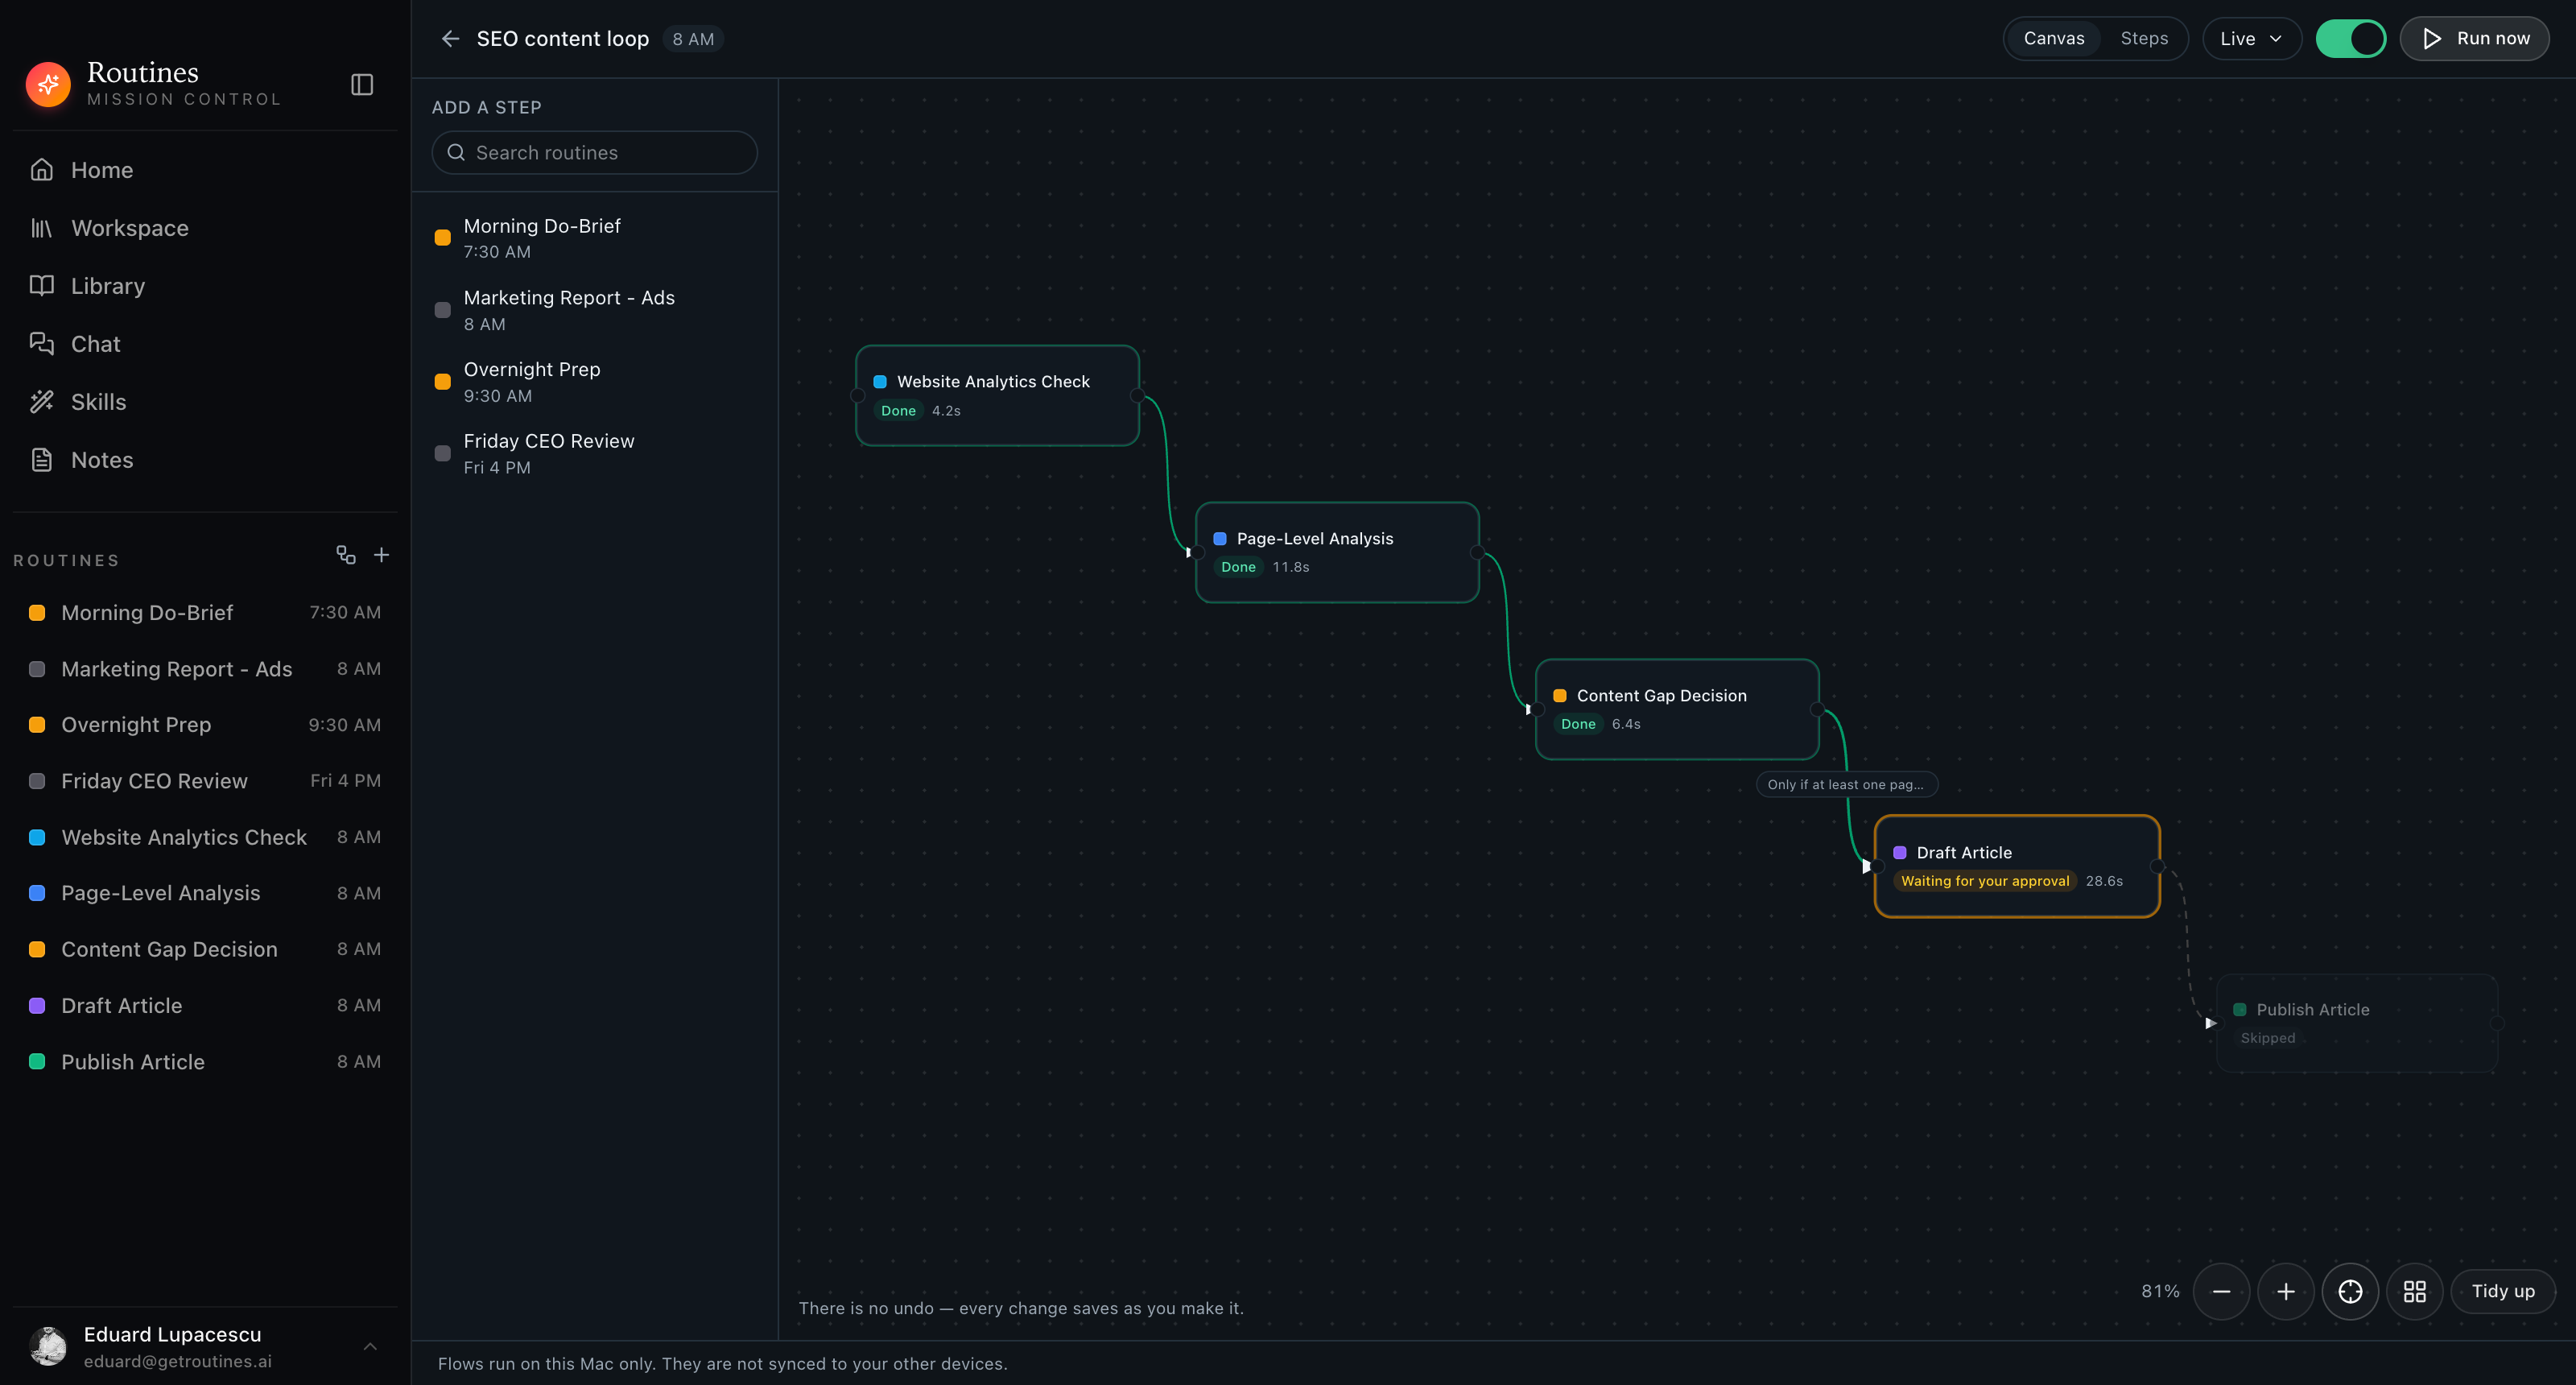Click the Eduard Lupacescu profile avatar
Viewport: 2576px width, 1385px height.
(x=48, y=1347)
